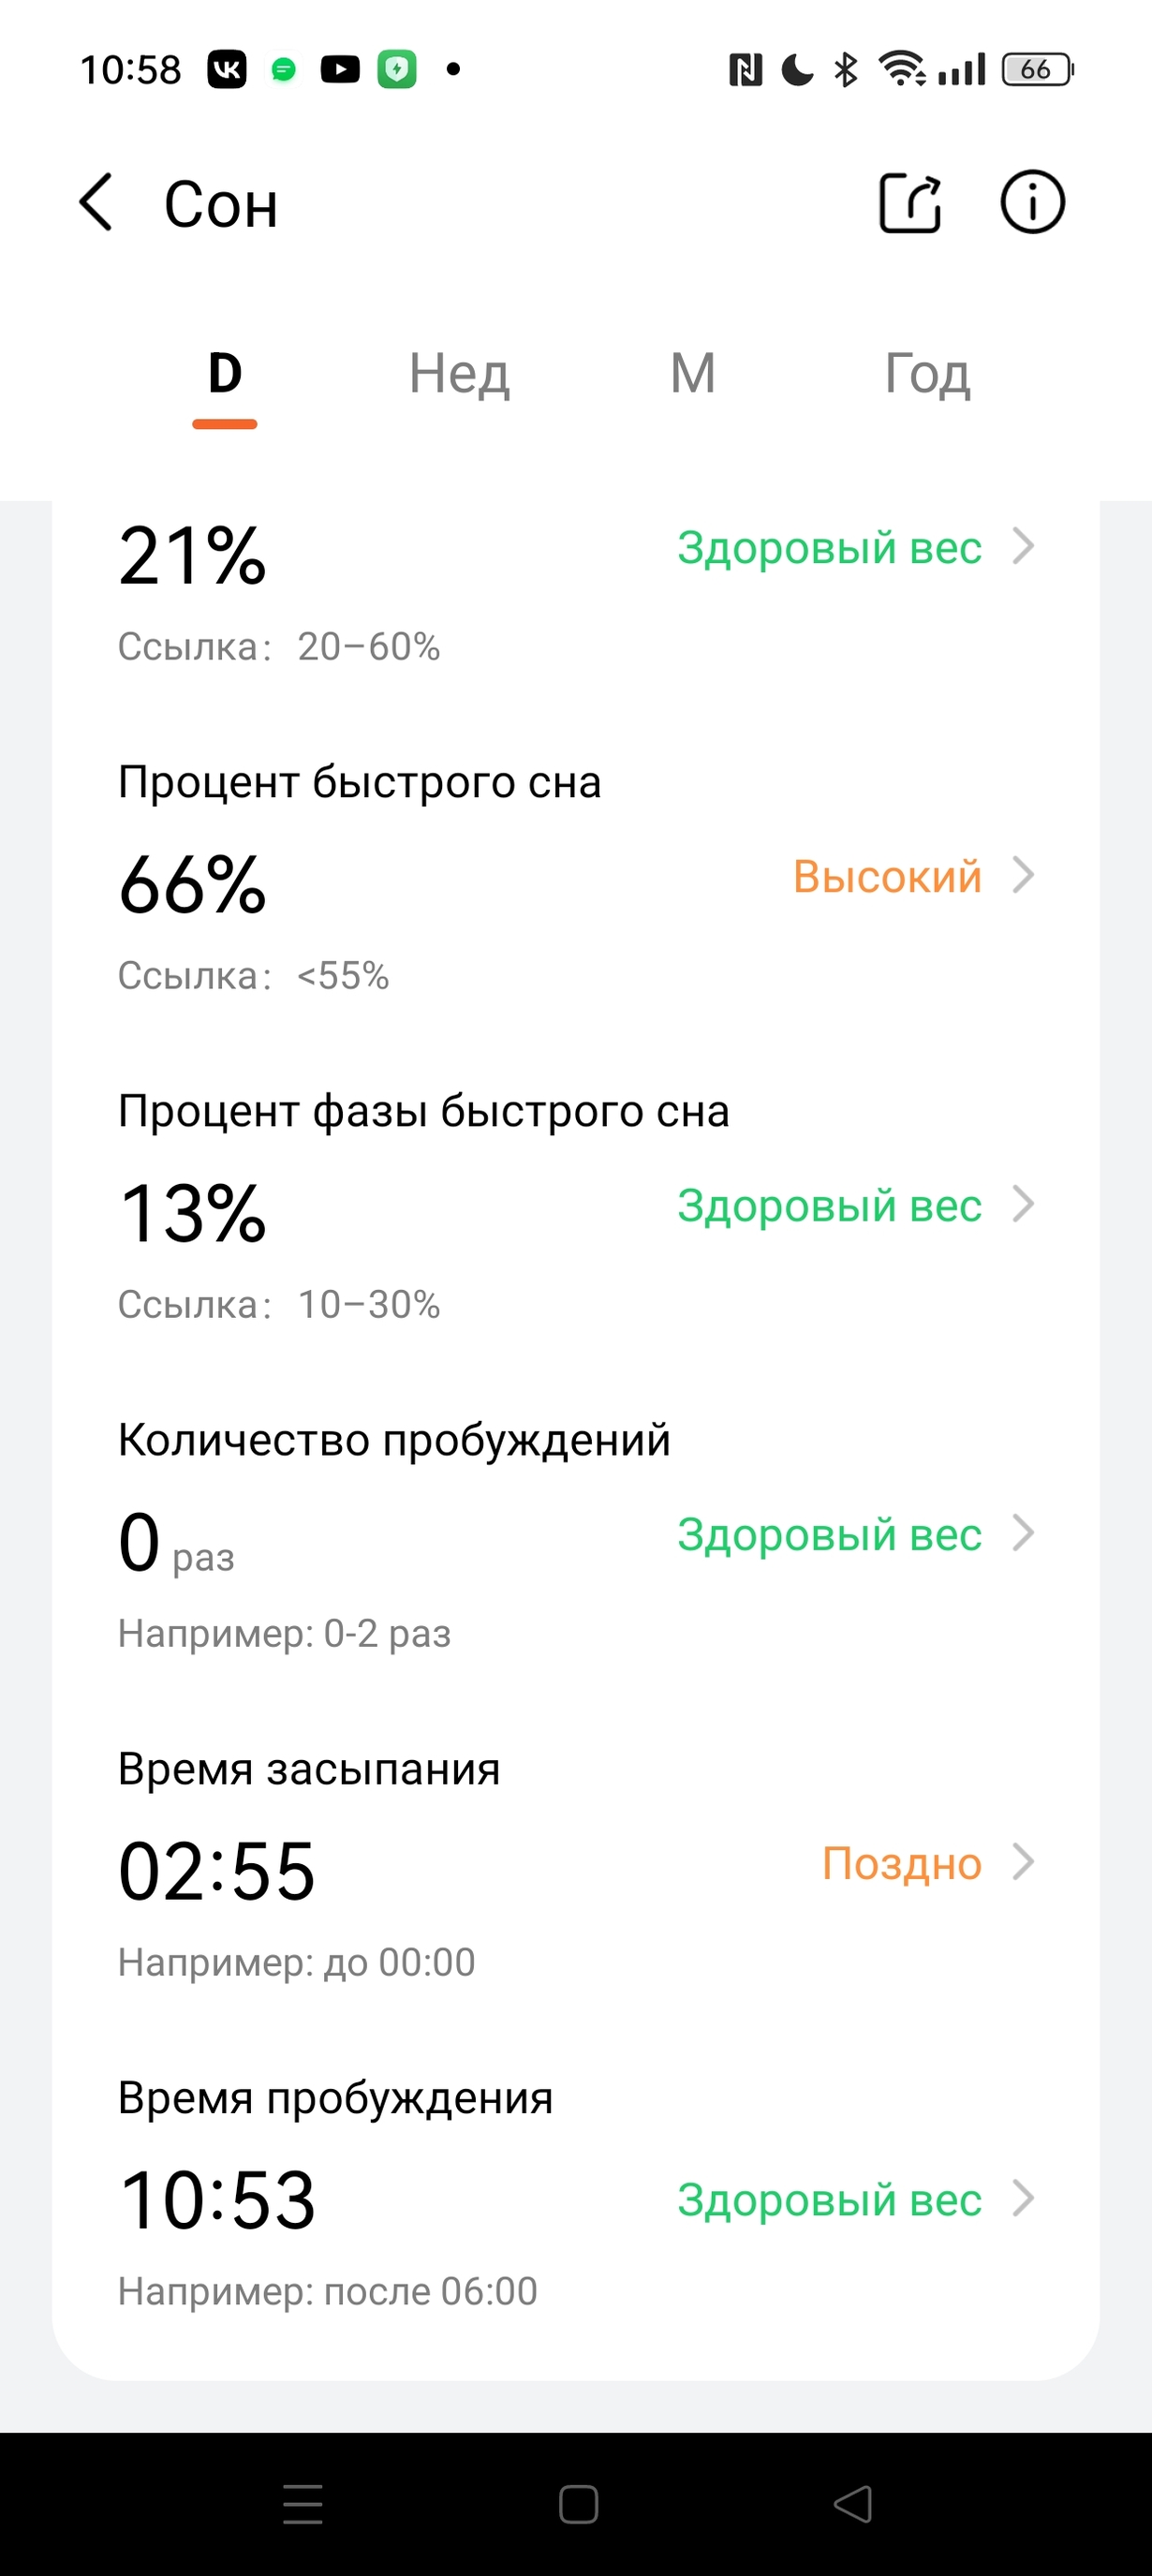
Task: Open the Высокий status for 66% value
Action: pos(887,877)
